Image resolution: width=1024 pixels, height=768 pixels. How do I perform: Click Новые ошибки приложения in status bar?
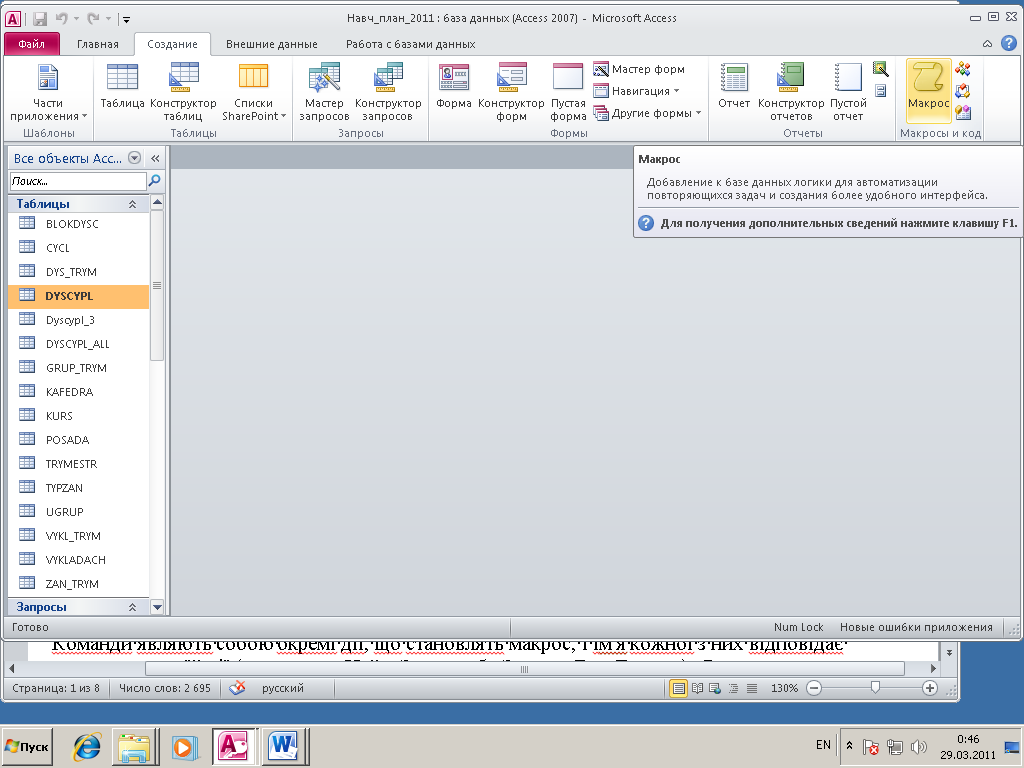[x=916, y=627]
